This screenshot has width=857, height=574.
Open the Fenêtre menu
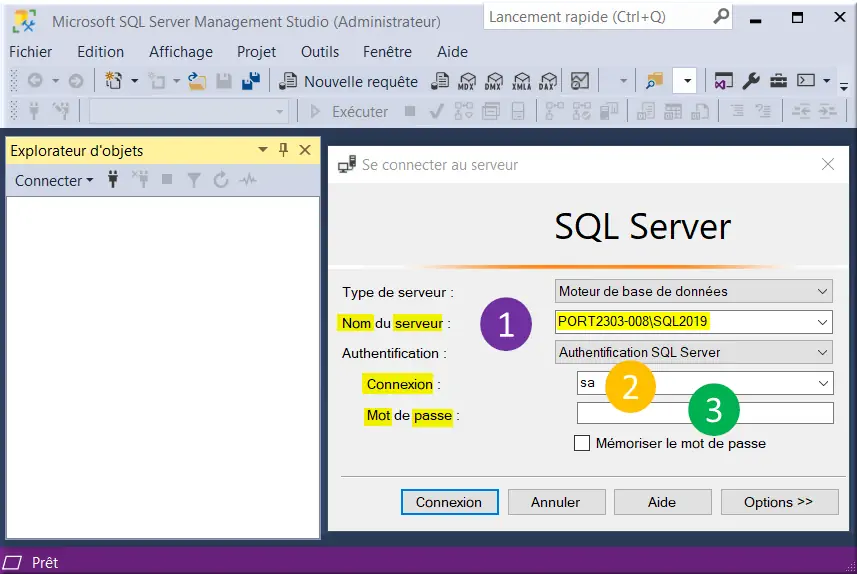click(388, 52)
